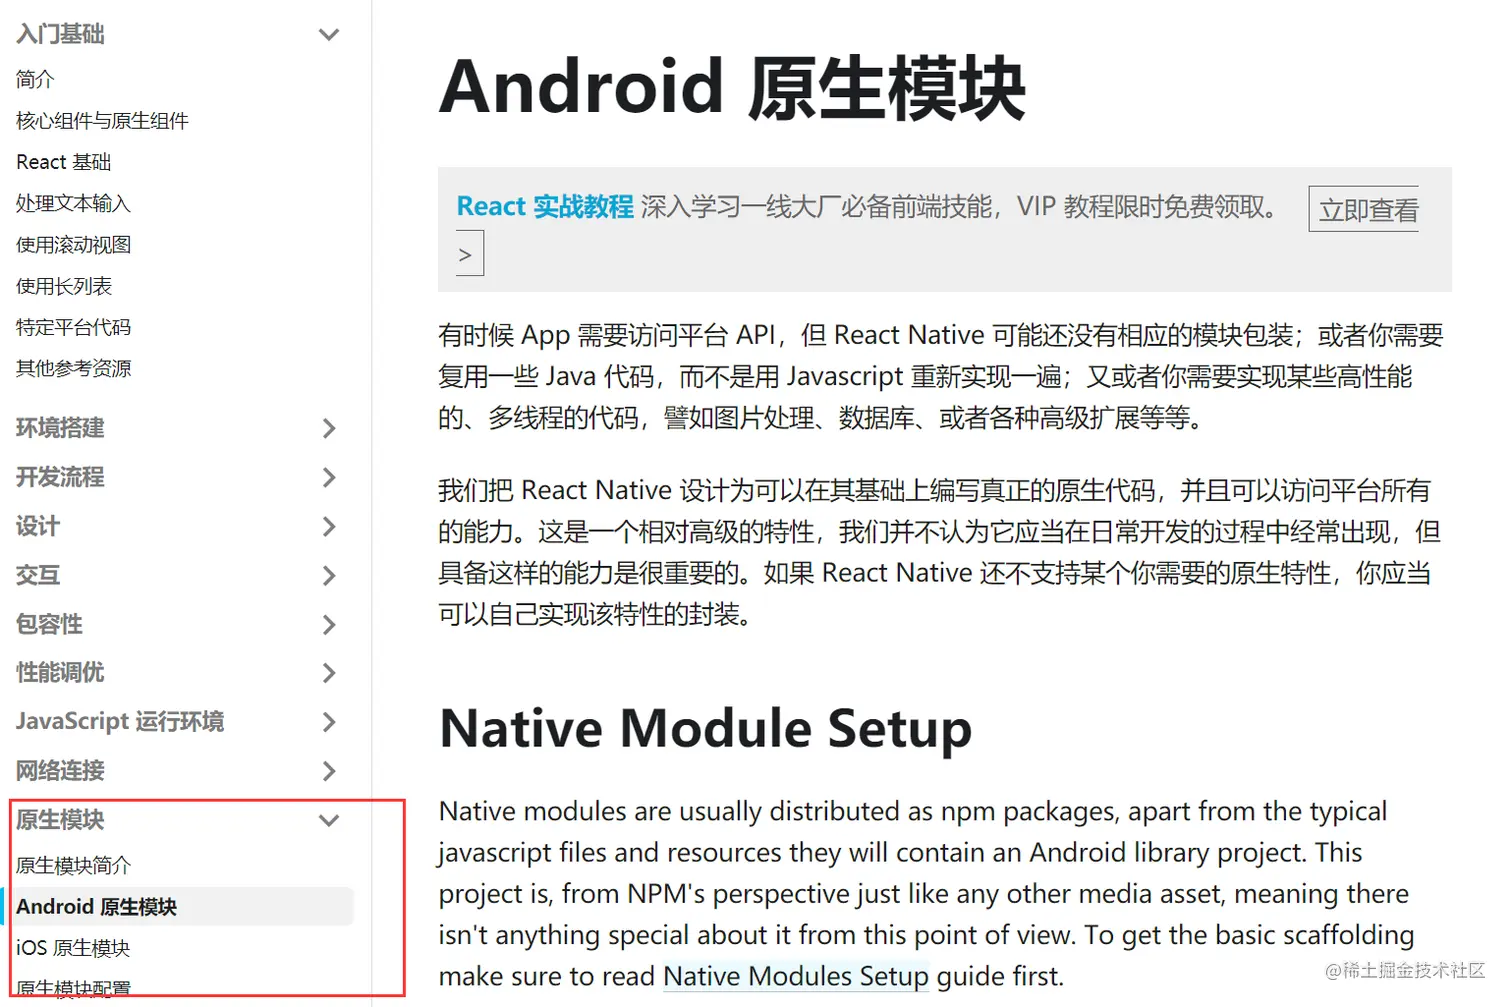Open the 简介 page
Screen dimensions: 1512x1007
[34, 79]
